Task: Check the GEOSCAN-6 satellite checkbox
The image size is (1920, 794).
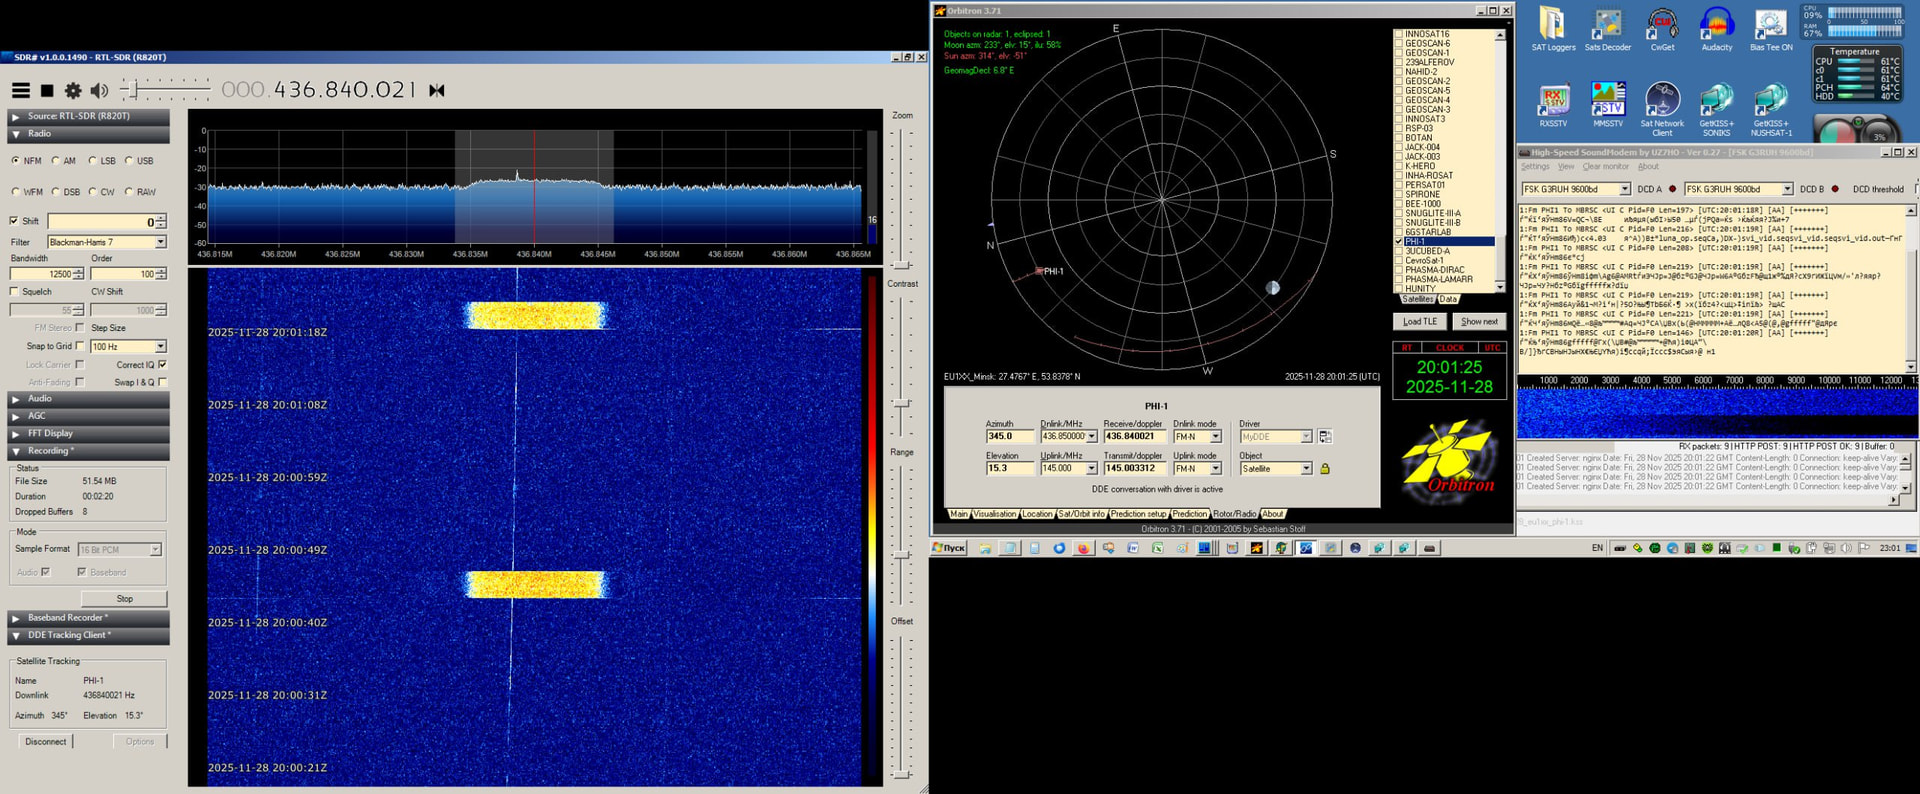Action: coord(1399,44)
